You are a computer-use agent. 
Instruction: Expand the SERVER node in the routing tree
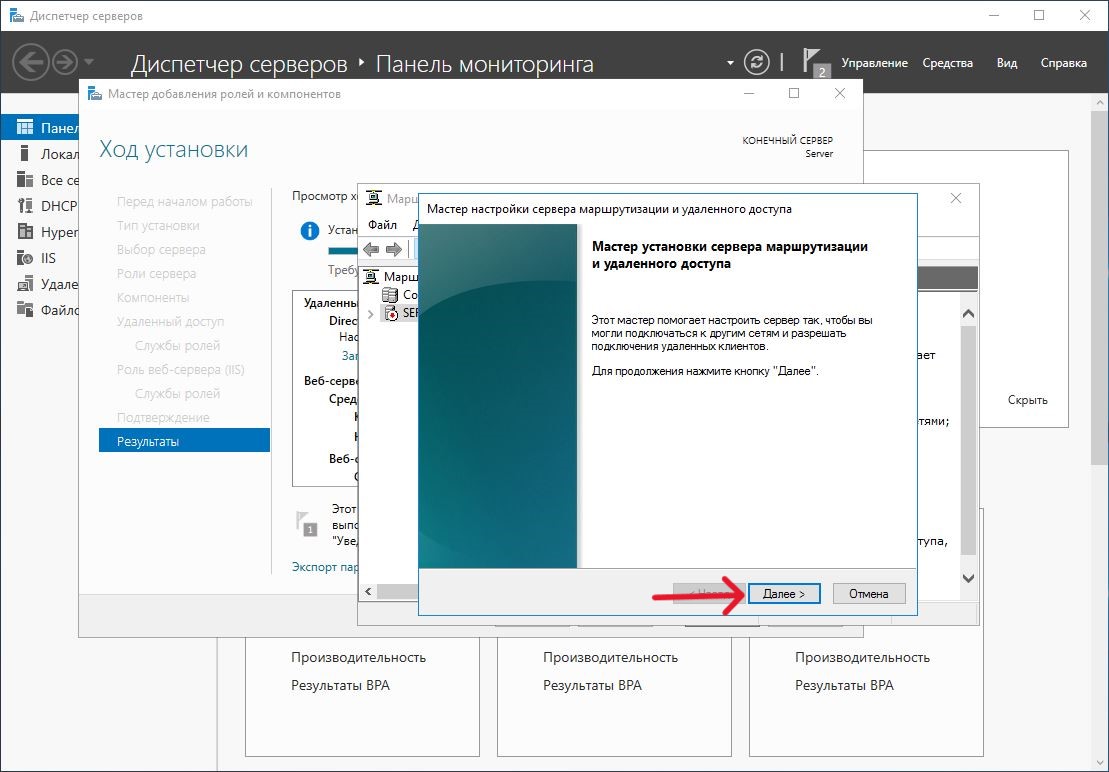372,314
